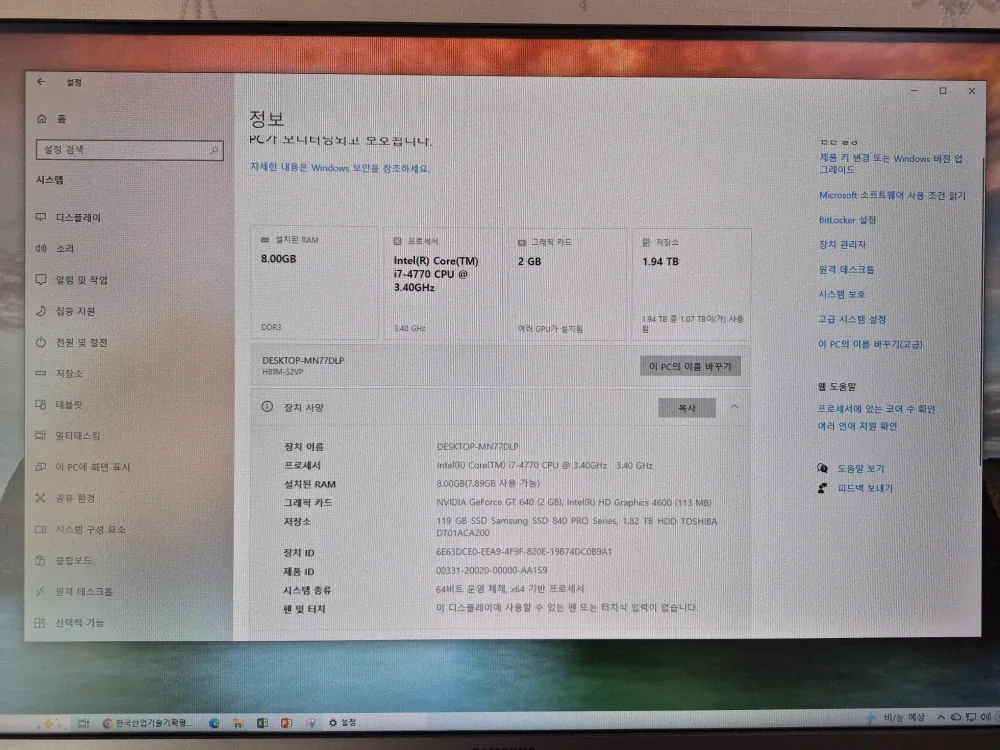Click the moon icon for 집중 지원
The height and width of the screenshot is (750, 1000).
coord(41,311)
